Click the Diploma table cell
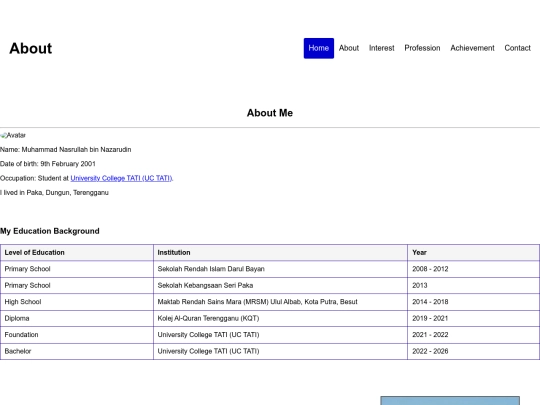 (77, 318)
